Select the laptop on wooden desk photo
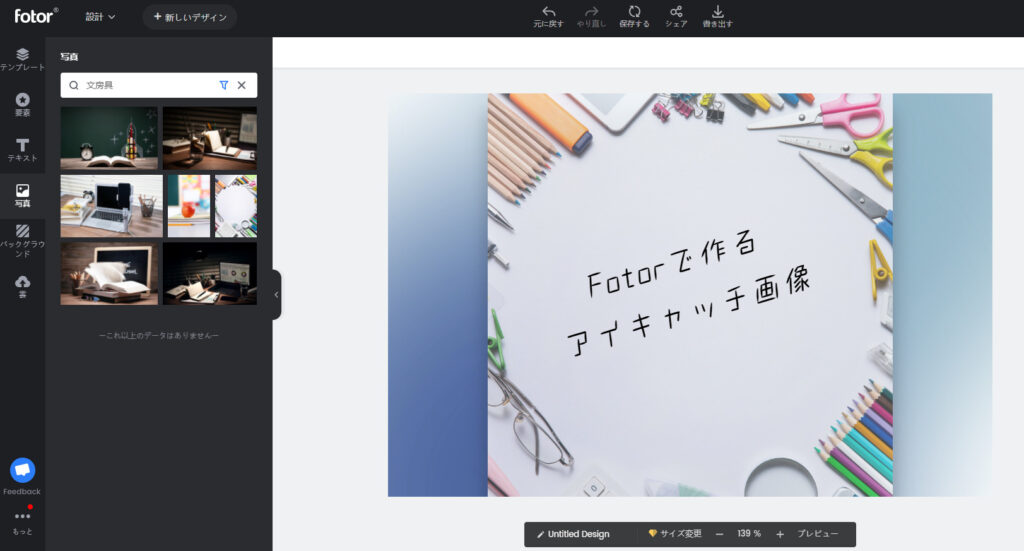The width and height of the screenshot is (1024, 551). pyautogui.click(x=112, y=206)
